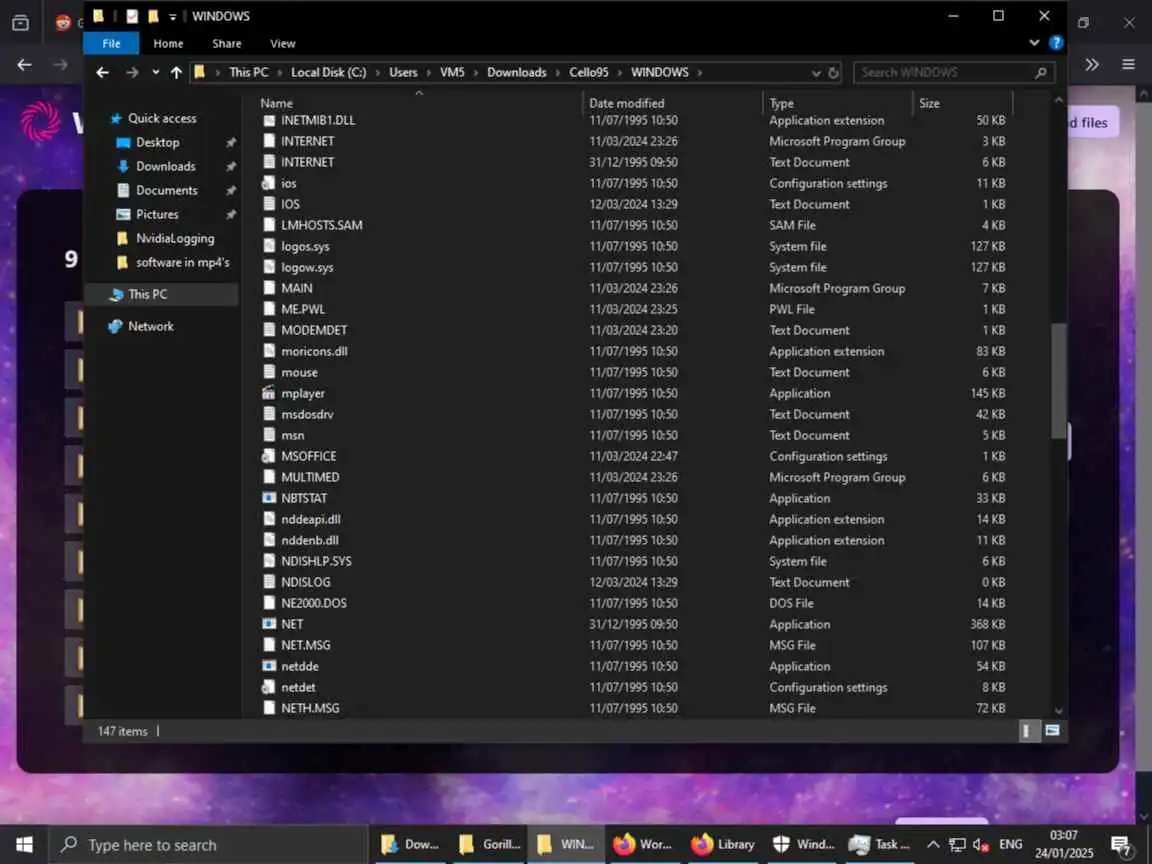Select This PC in navigation pane
The image size is (1152, 864).
pos(147,294)
